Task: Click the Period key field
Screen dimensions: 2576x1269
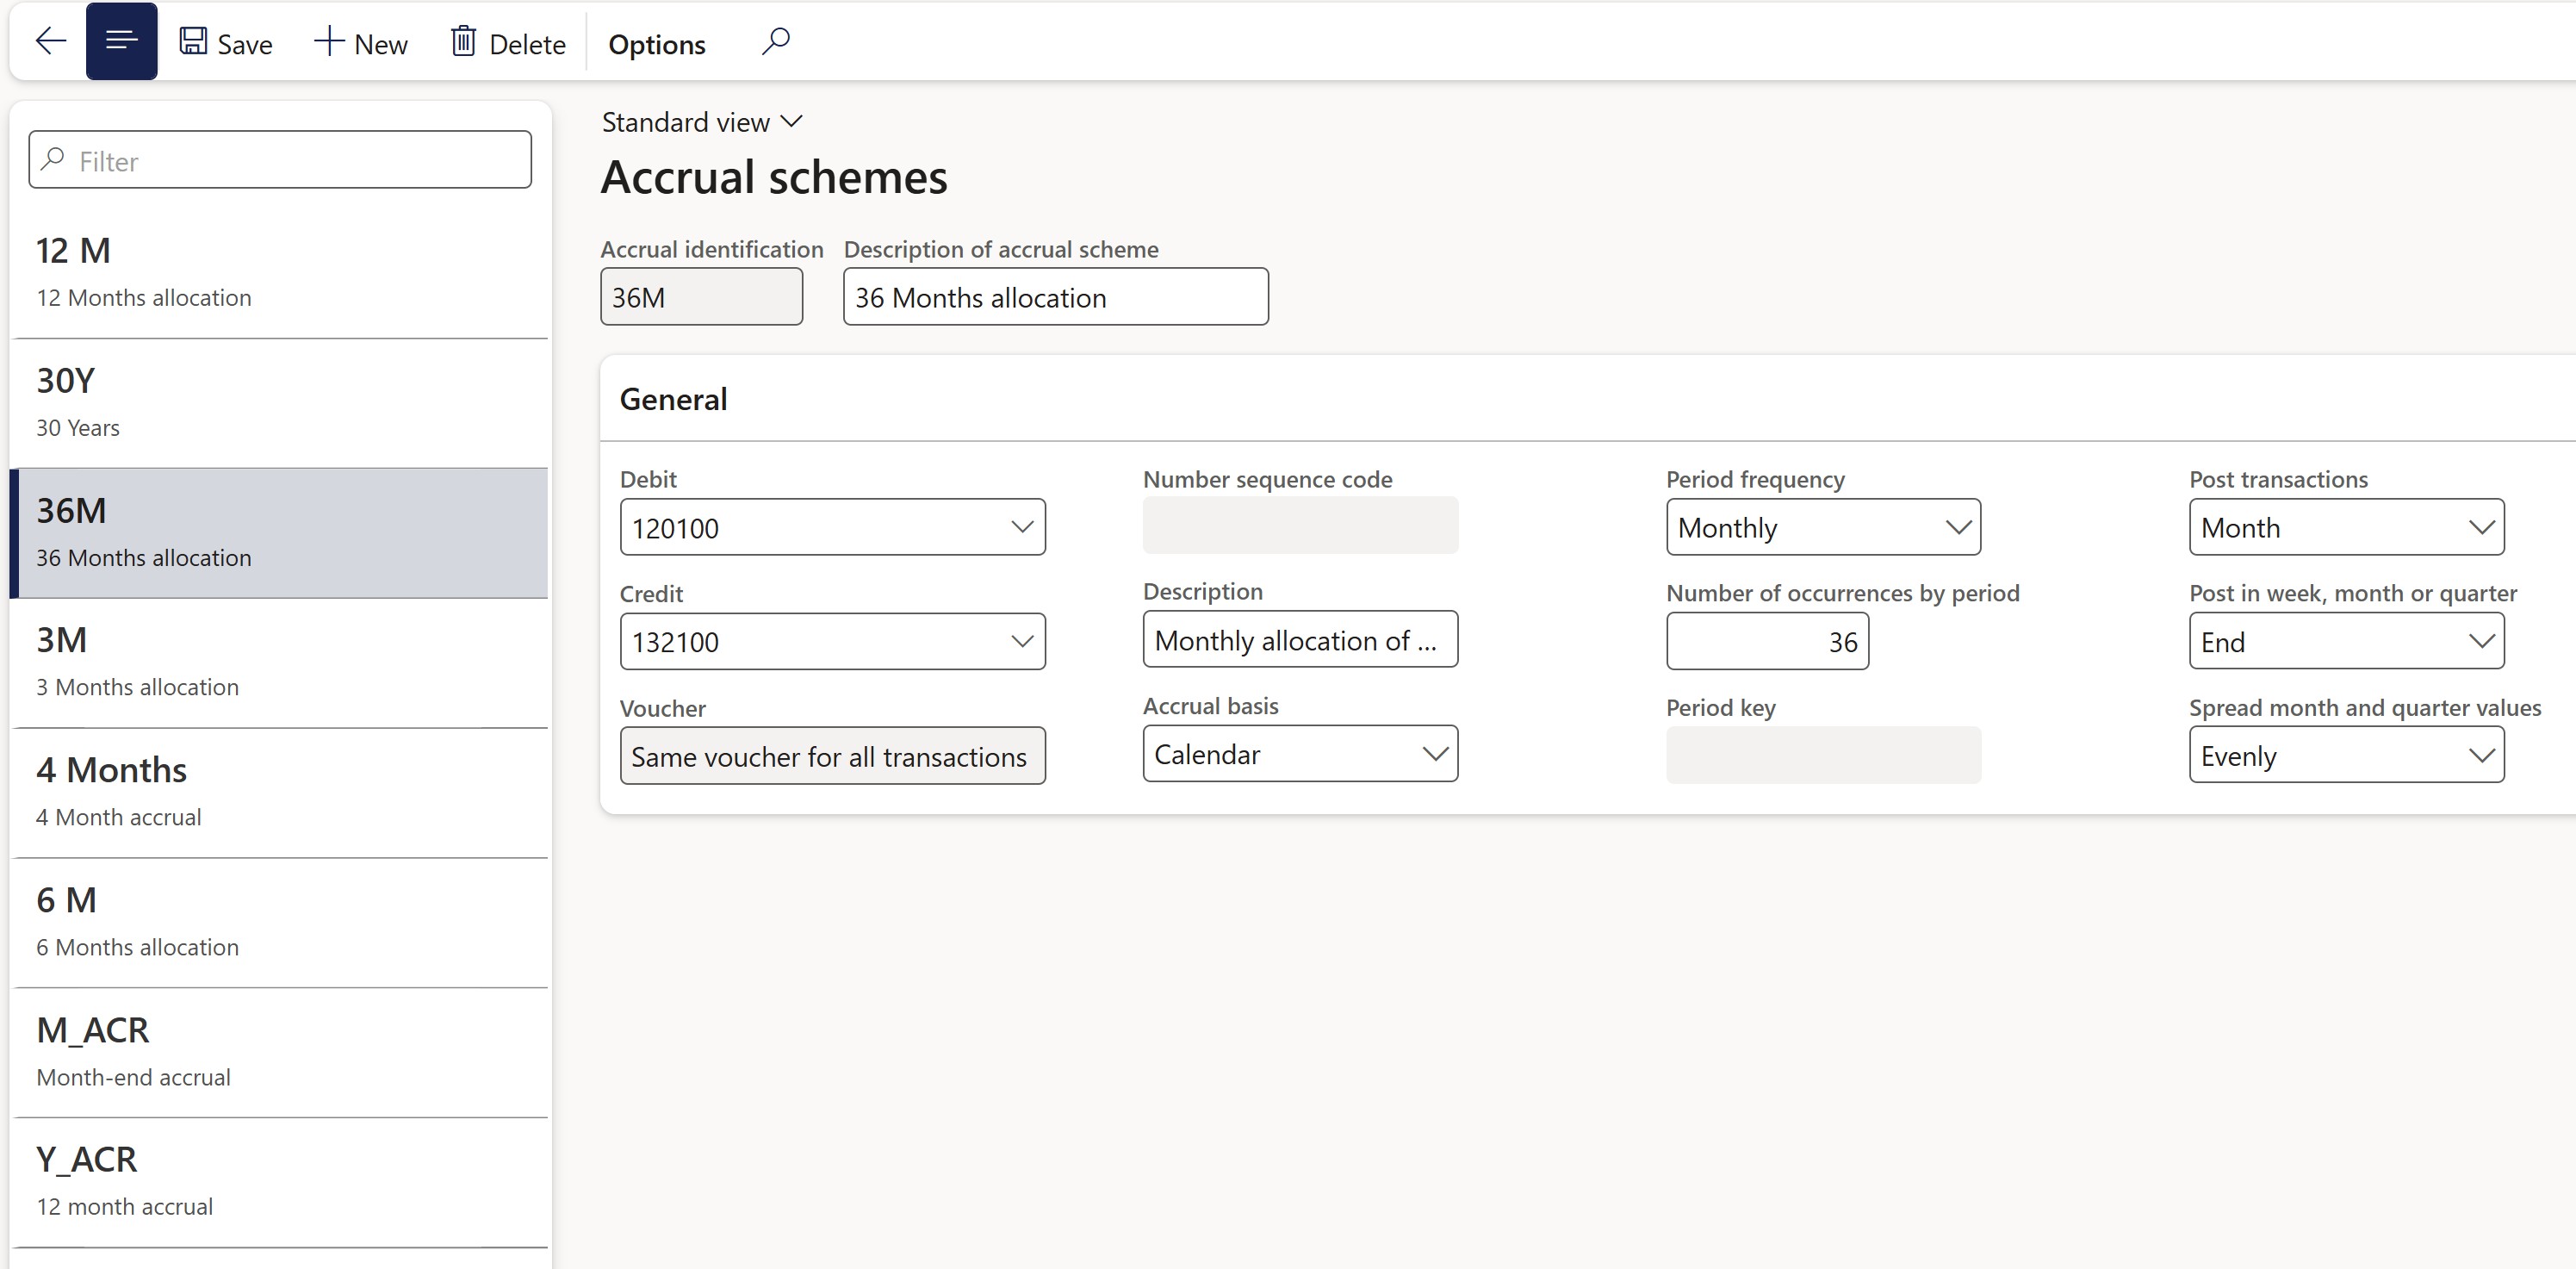Action: (1823, 755)
